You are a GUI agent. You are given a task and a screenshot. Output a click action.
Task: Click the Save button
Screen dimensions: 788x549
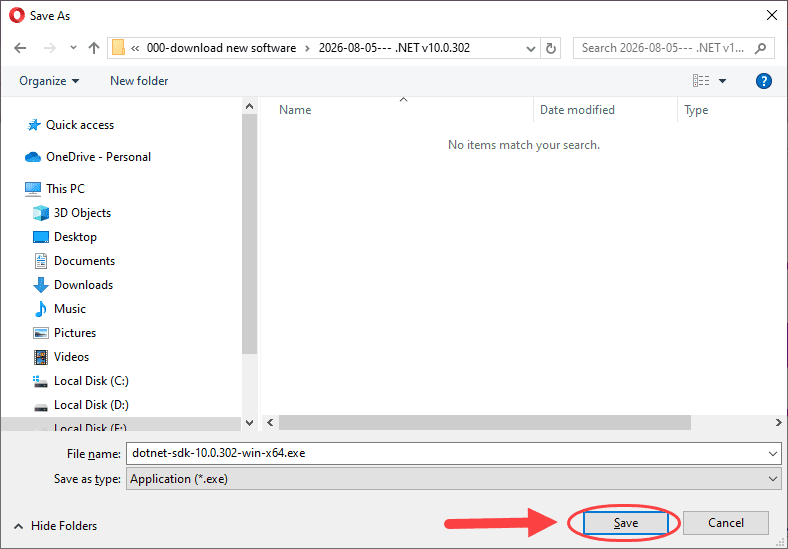pos(626,523)
